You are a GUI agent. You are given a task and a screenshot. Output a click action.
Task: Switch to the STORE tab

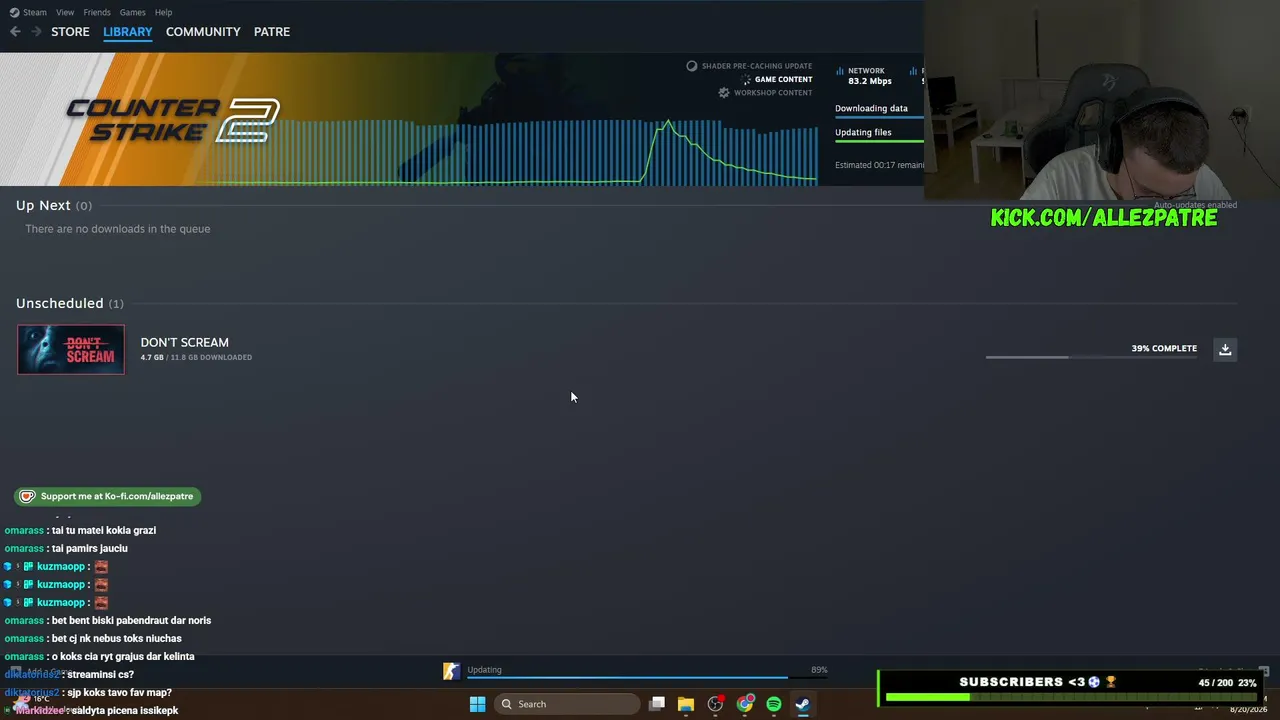(x=70, y=32)
